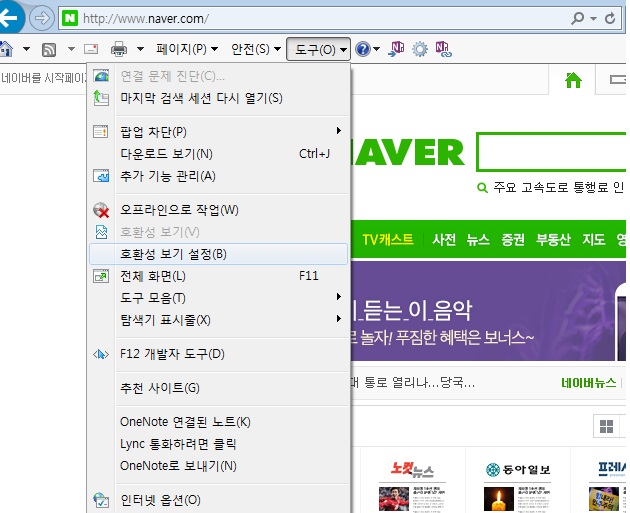Viewport: 630px width, 513px height.
Task: Click the browser Back arrow button
Action: (x=10, y=18)
